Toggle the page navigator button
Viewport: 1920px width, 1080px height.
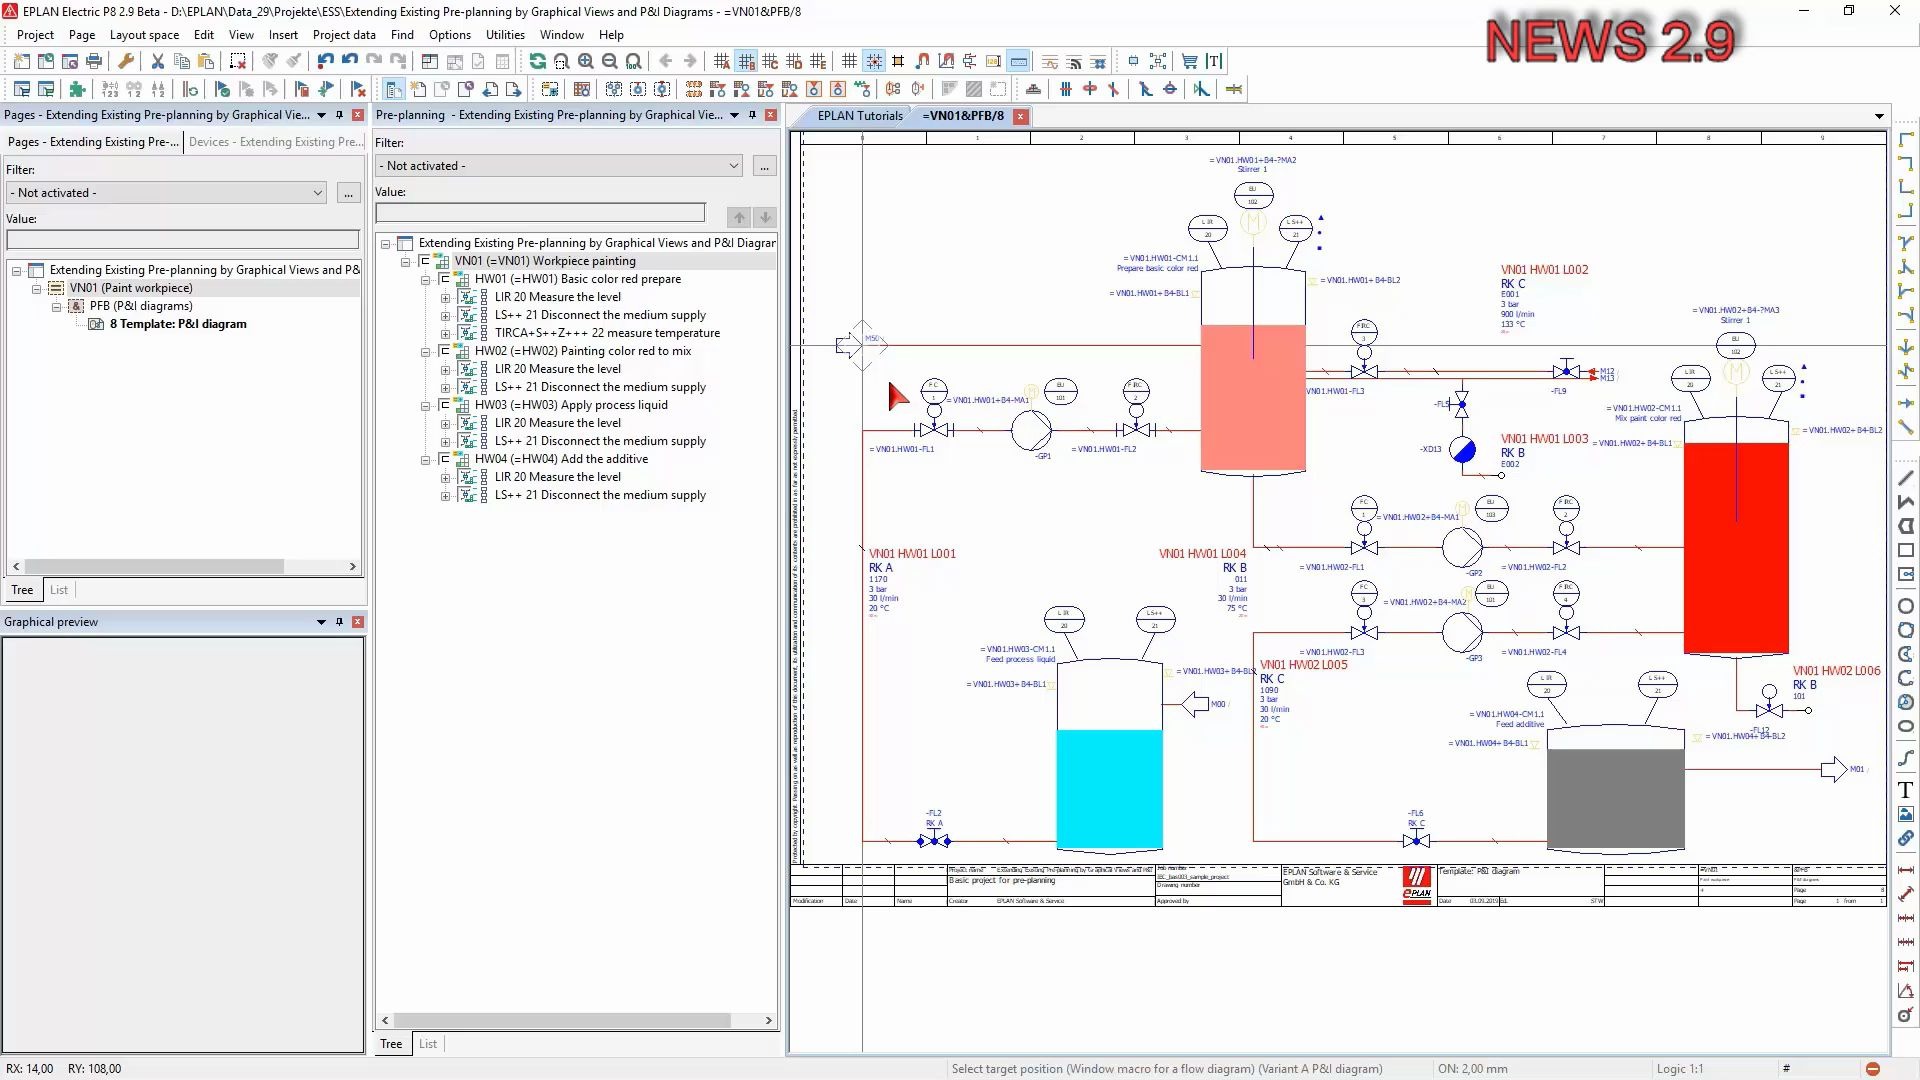394,89
